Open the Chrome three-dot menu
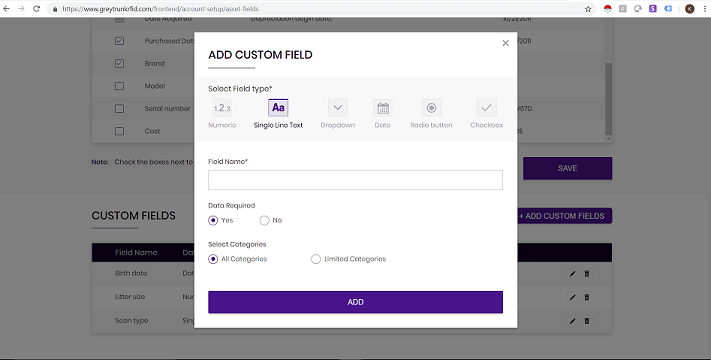711x360 pixels. coord(705,9)
